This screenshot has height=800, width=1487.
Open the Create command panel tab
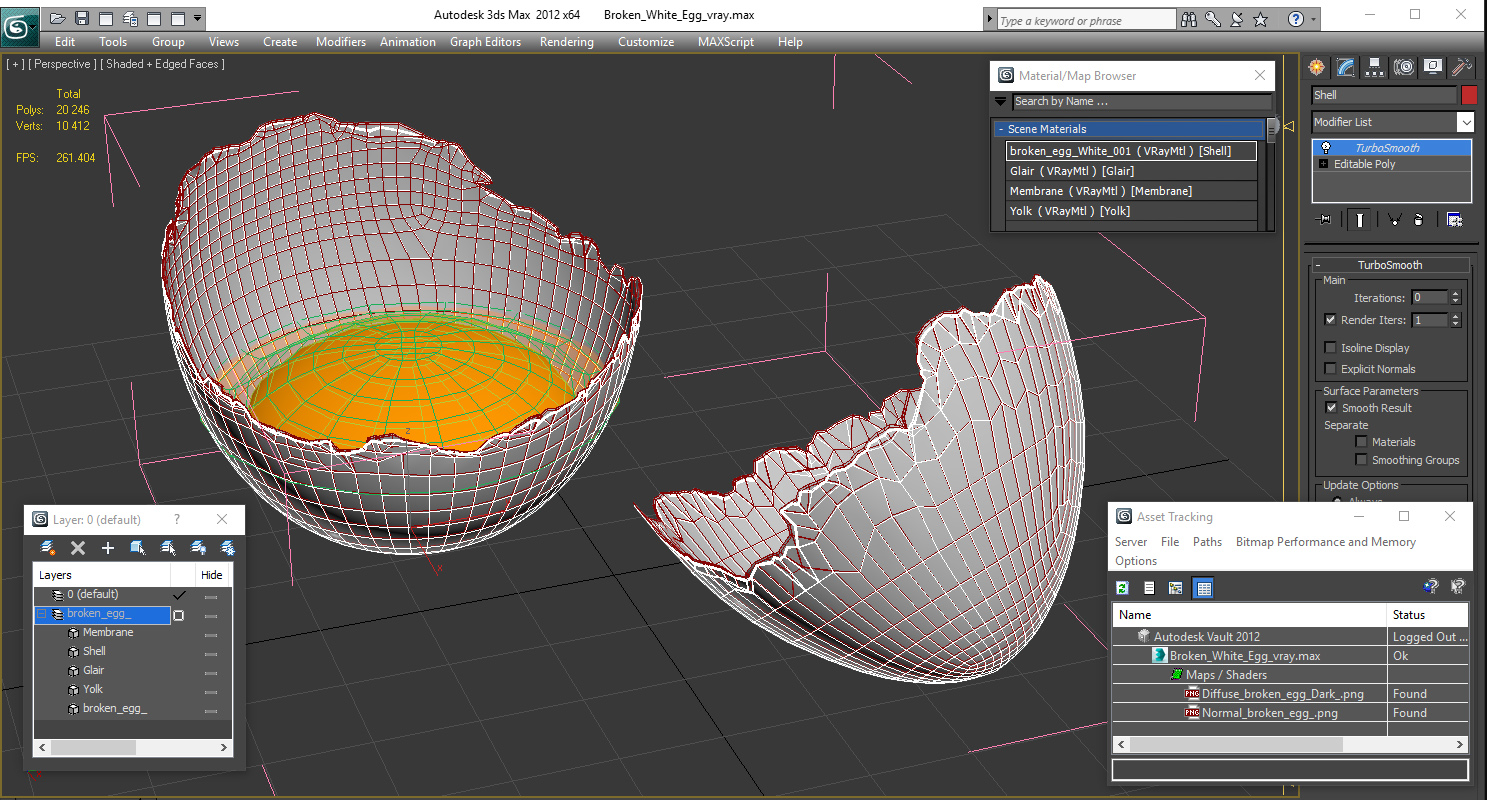click(x=1317, y=67)
